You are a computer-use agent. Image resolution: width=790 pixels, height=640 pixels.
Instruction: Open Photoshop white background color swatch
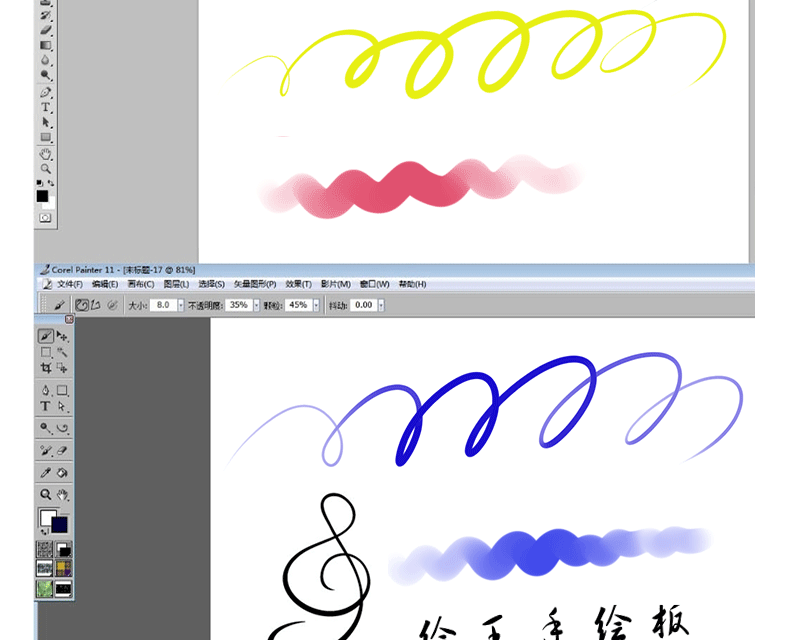point(49,204)
